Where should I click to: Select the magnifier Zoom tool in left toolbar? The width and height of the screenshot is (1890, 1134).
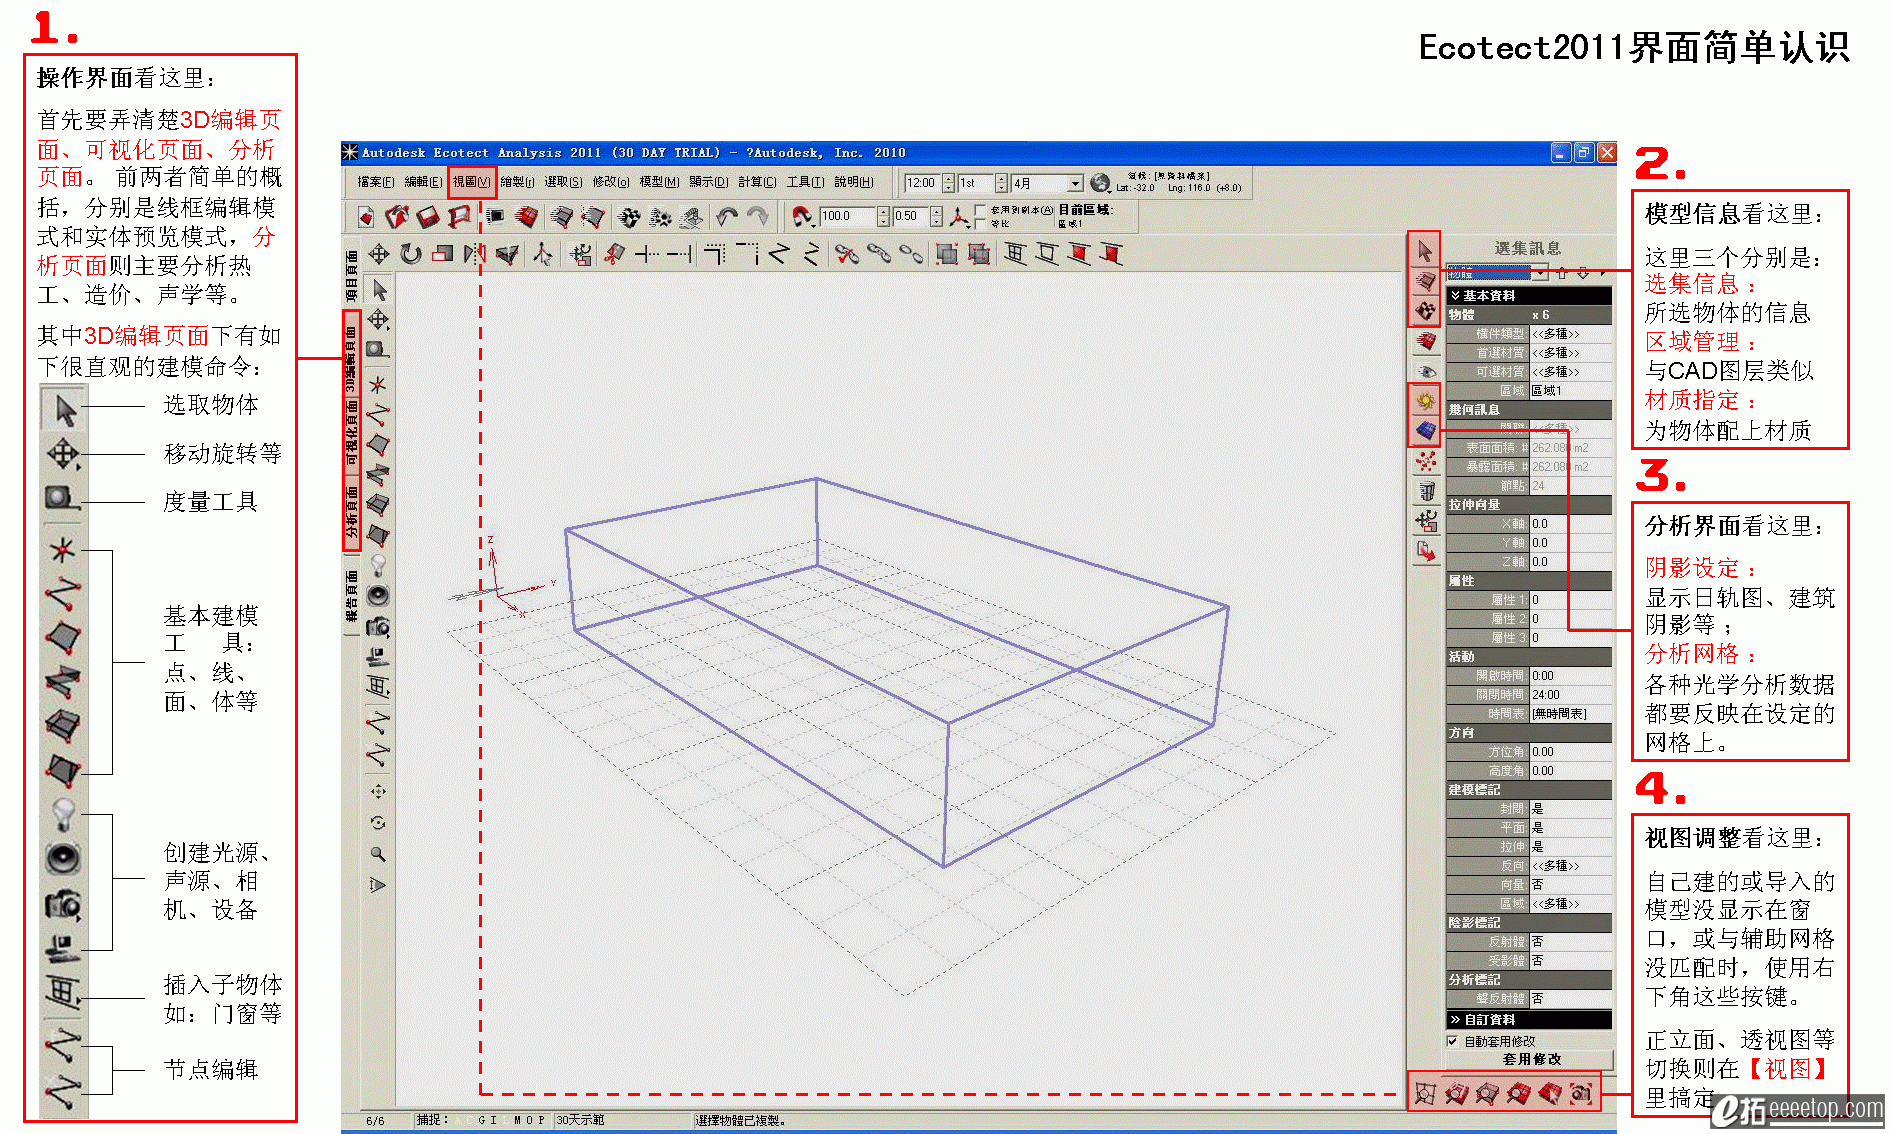378,854
